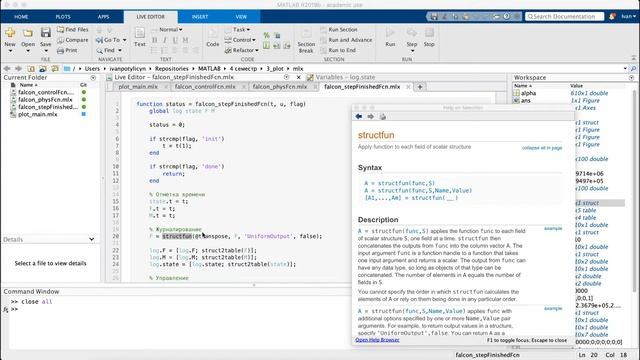
Task: Click the Run play icon
Action: 390,33
